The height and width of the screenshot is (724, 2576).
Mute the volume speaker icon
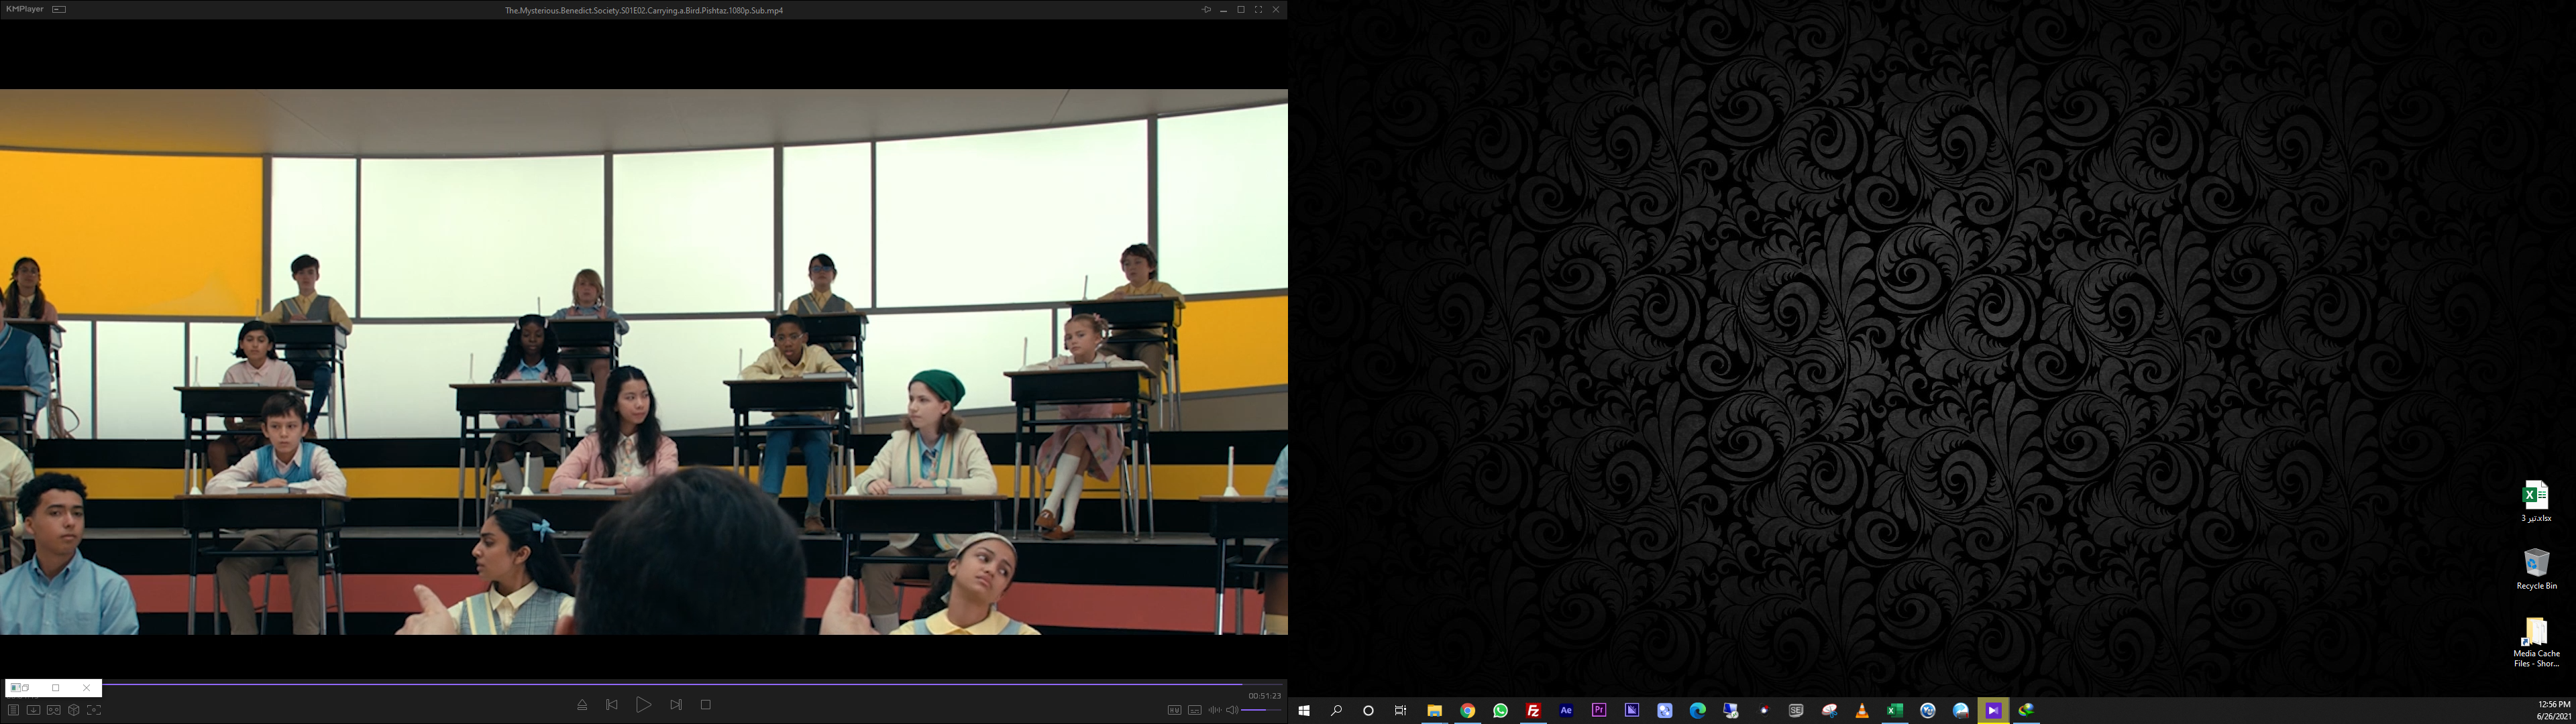click(1232, 710)
